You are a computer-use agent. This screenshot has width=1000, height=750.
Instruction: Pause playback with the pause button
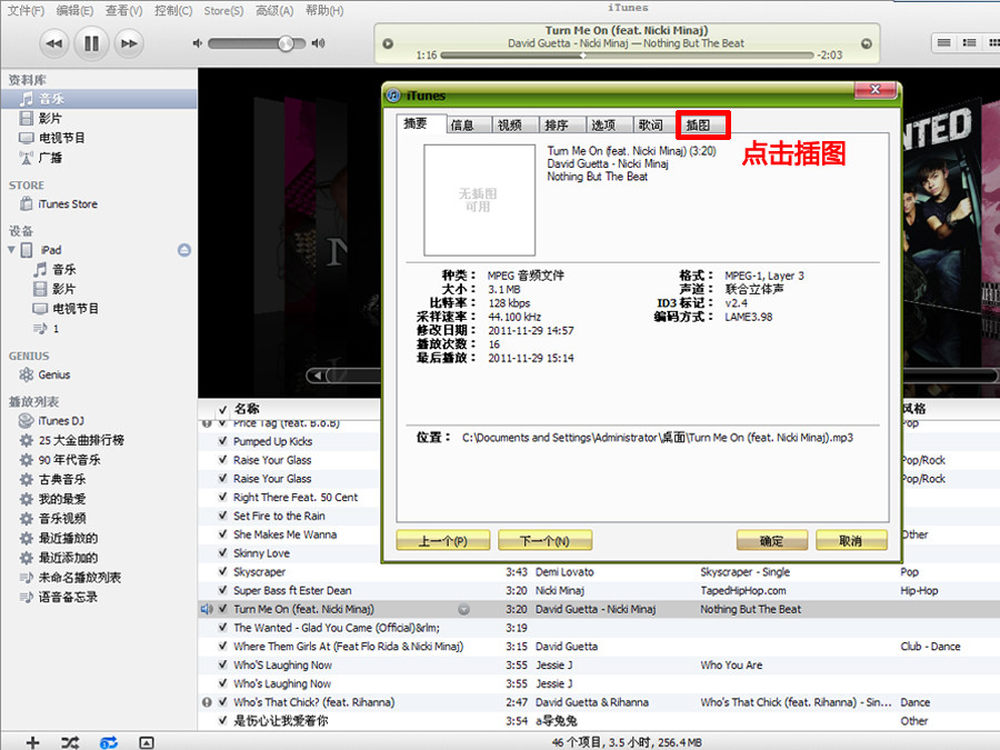tap(91, 43)
